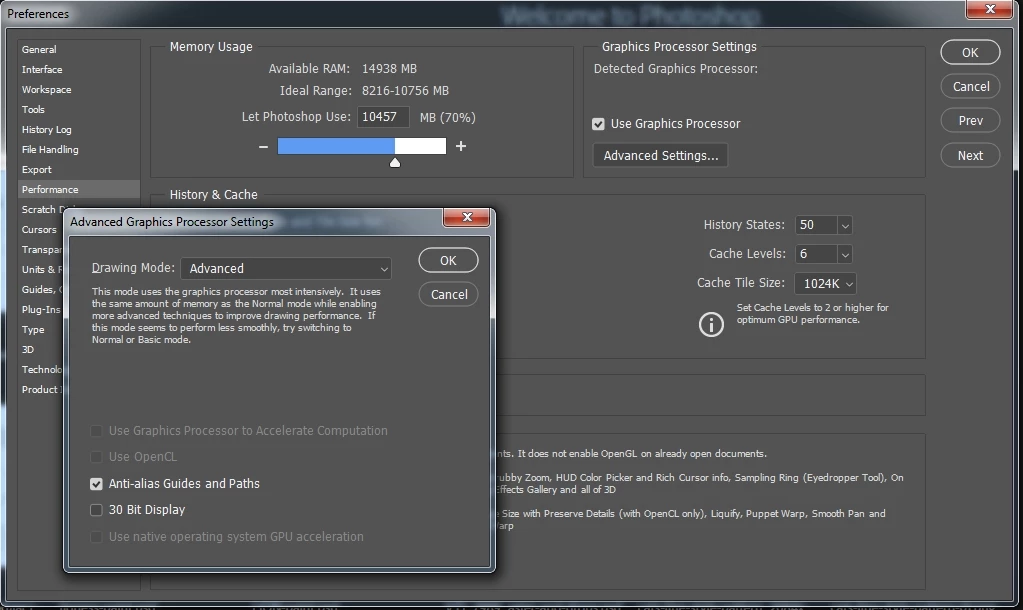Screen dimensions: 1023x610
Task: Click OK in the Preferences window
Action: (970, 52)
